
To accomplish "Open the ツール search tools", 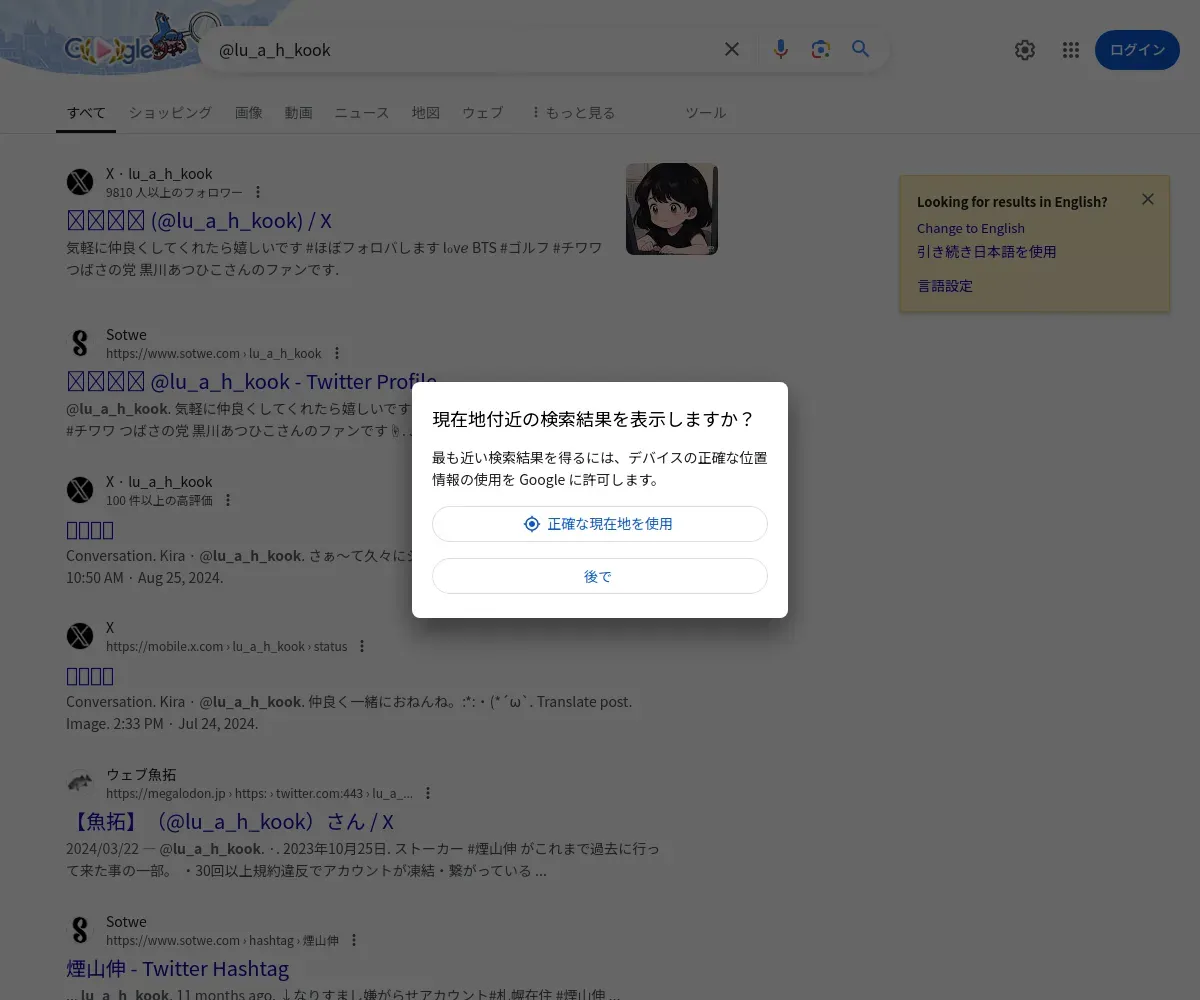I will tap(705, 113).
